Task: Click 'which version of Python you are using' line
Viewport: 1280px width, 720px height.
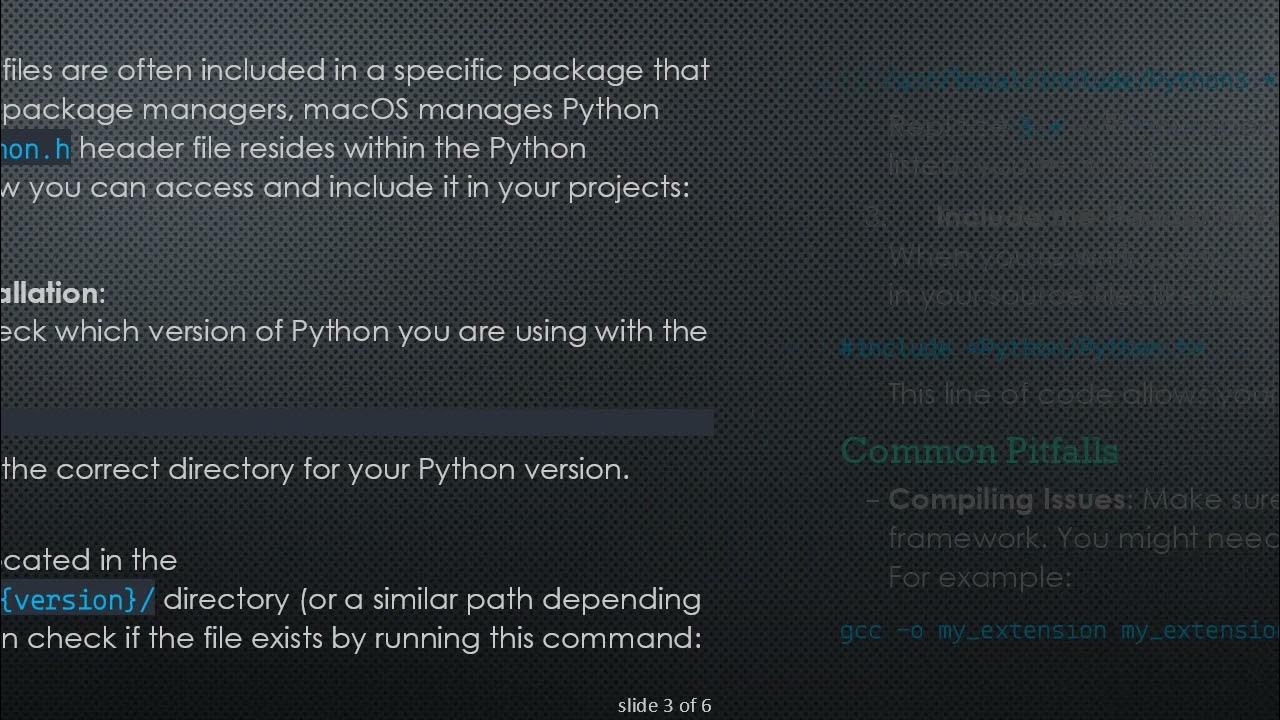Action: point(354,331)
